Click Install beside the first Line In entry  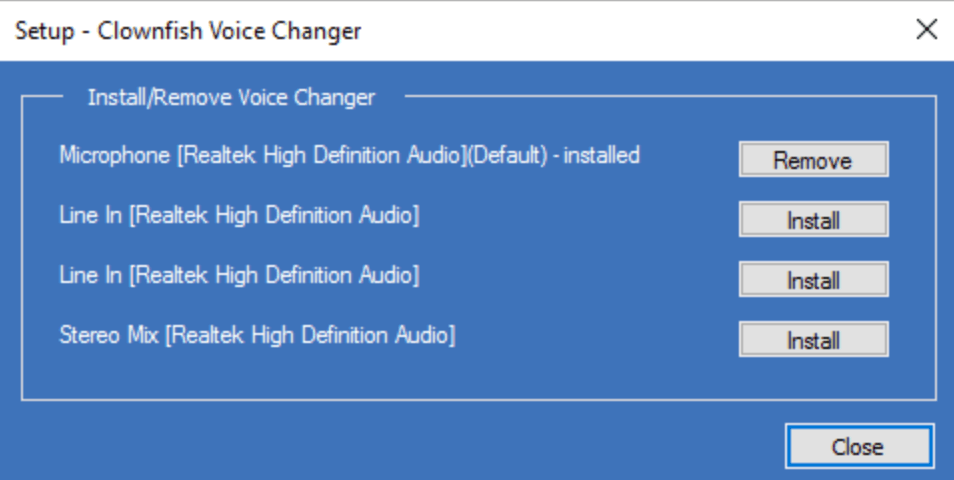point(813,220)
